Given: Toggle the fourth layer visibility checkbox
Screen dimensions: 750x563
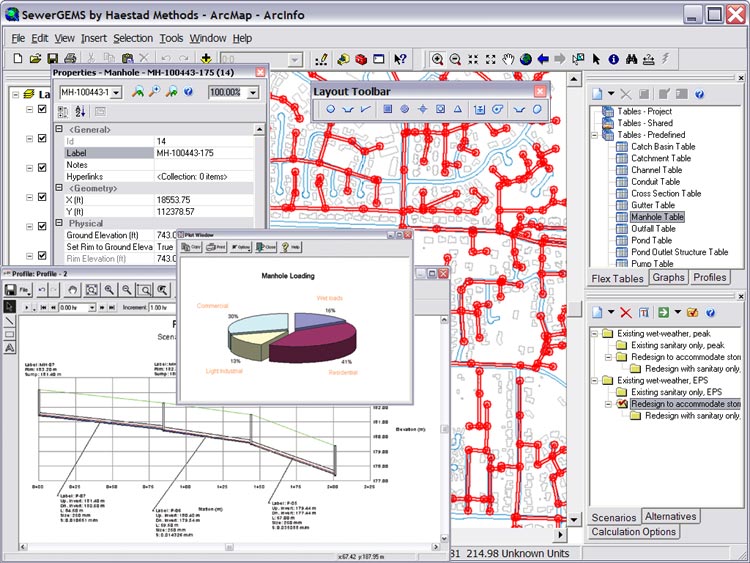Looking at the screenshot, I should pyautogui.click(x=42, y=197).
